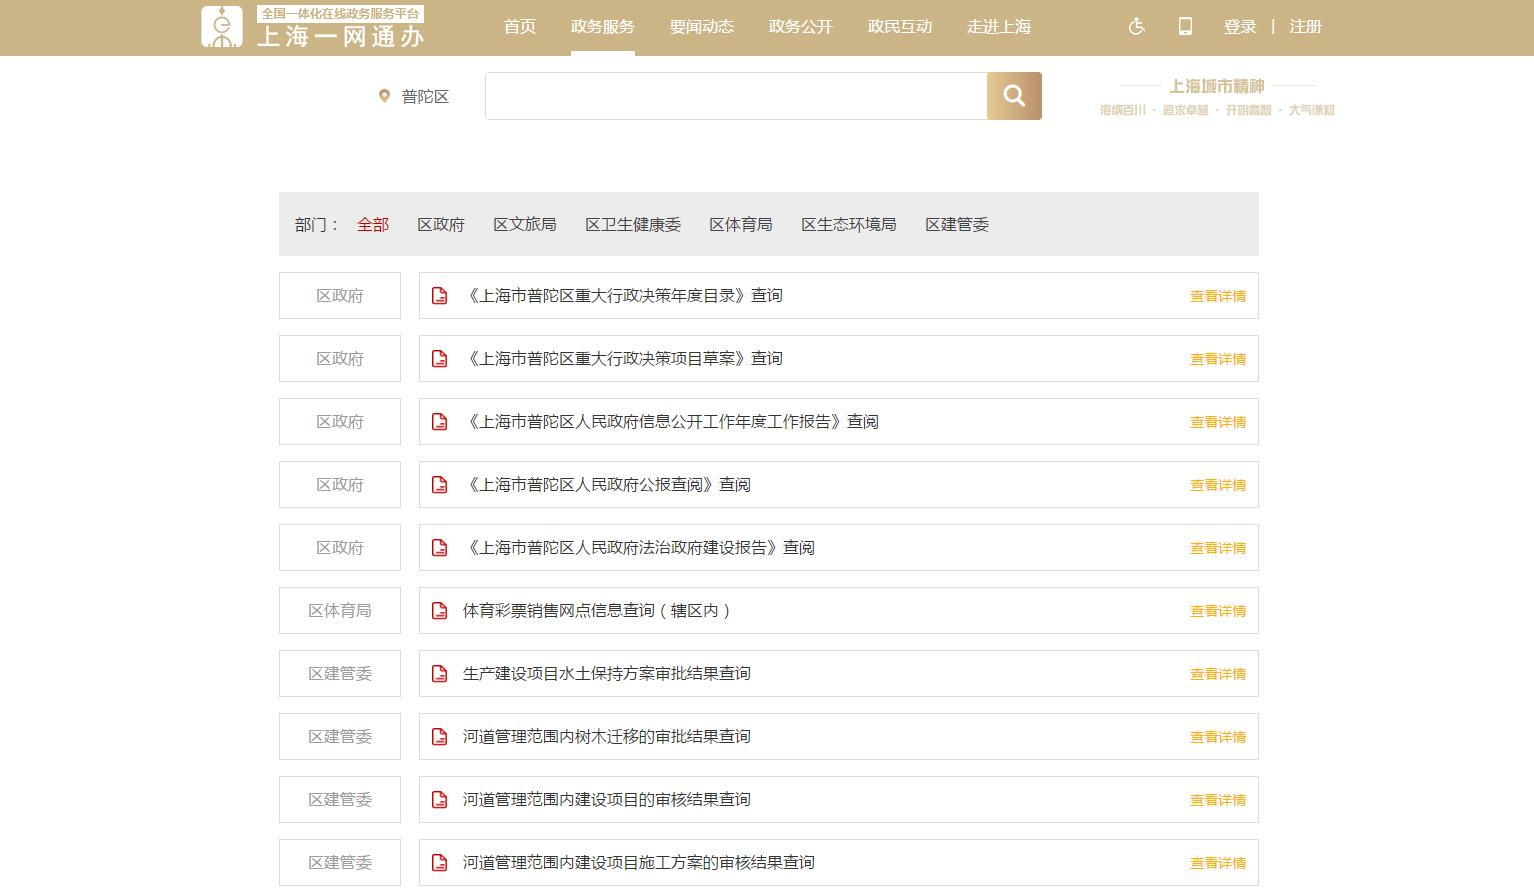Show 全部 departments
The height and width of the screenshot is (889, 1534).
(373, 225)
